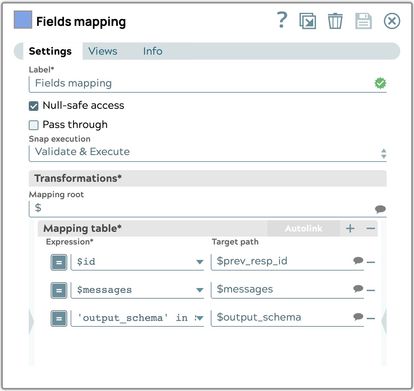
Task: Click the Autolink button
Action: [303, 228]
